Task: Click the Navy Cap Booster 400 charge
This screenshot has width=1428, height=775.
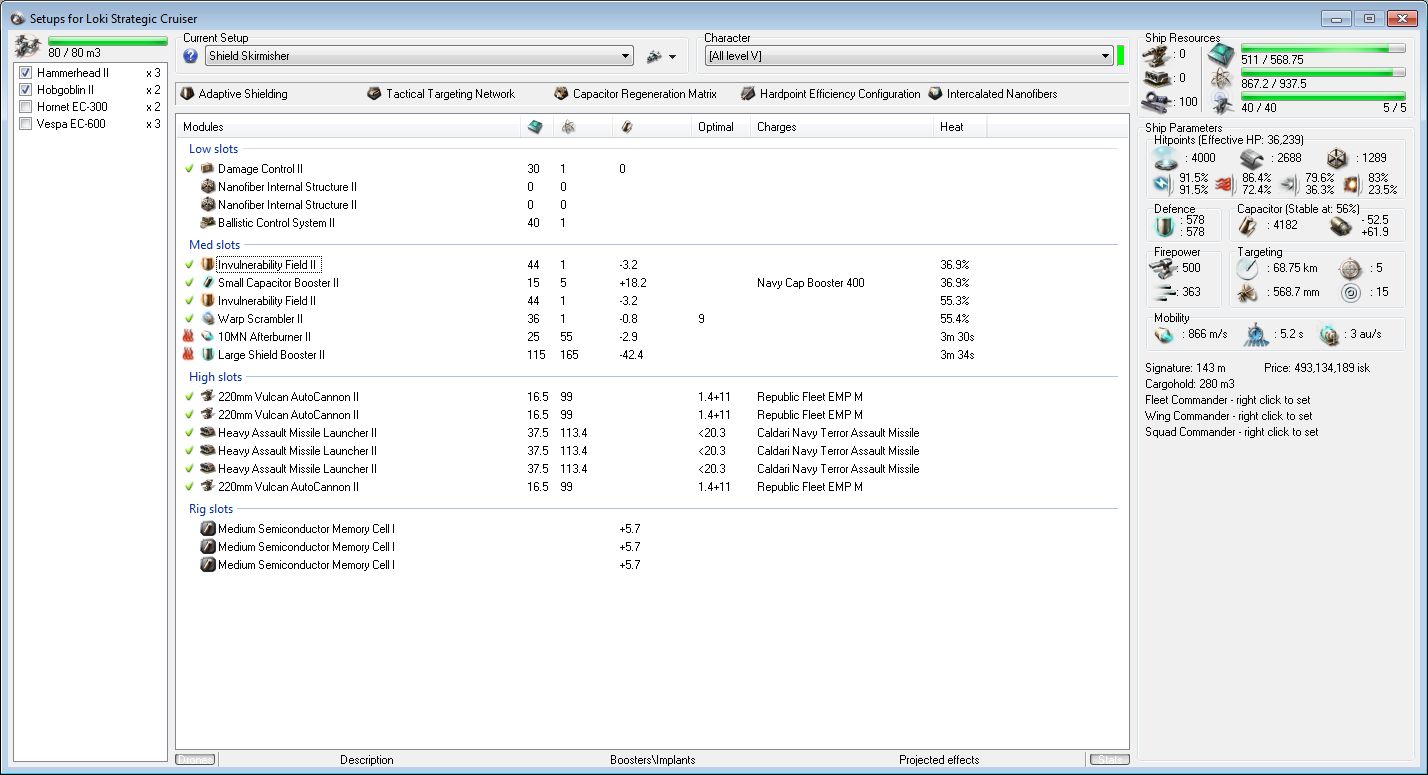Action: pyautogui.click(x=811, y=283)
